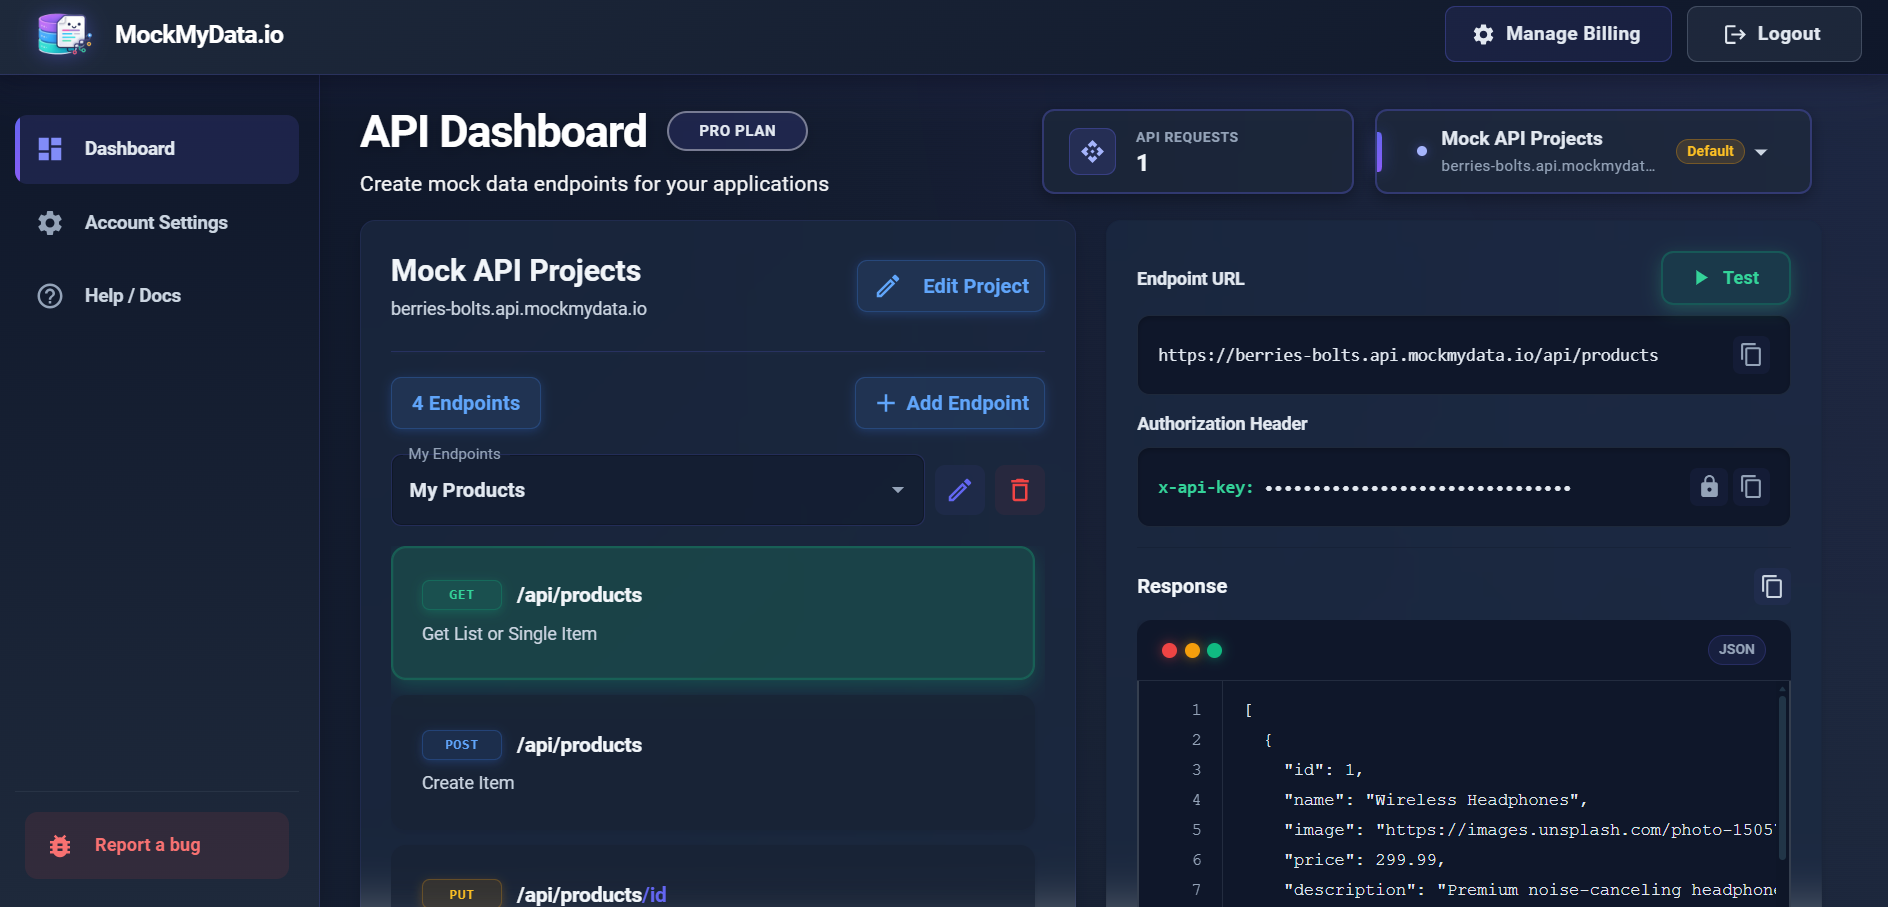Open Help / Docs page

tap(132, 296)
